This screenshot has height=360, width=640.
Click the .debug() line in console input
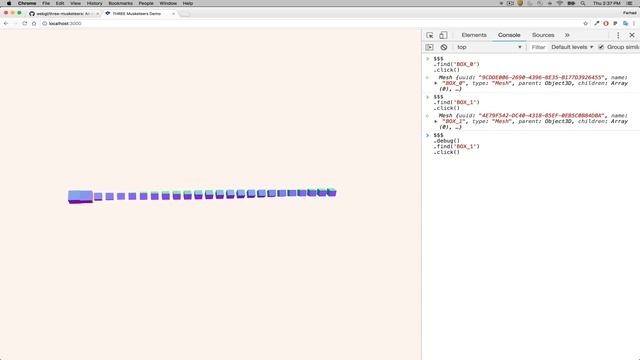447,141
